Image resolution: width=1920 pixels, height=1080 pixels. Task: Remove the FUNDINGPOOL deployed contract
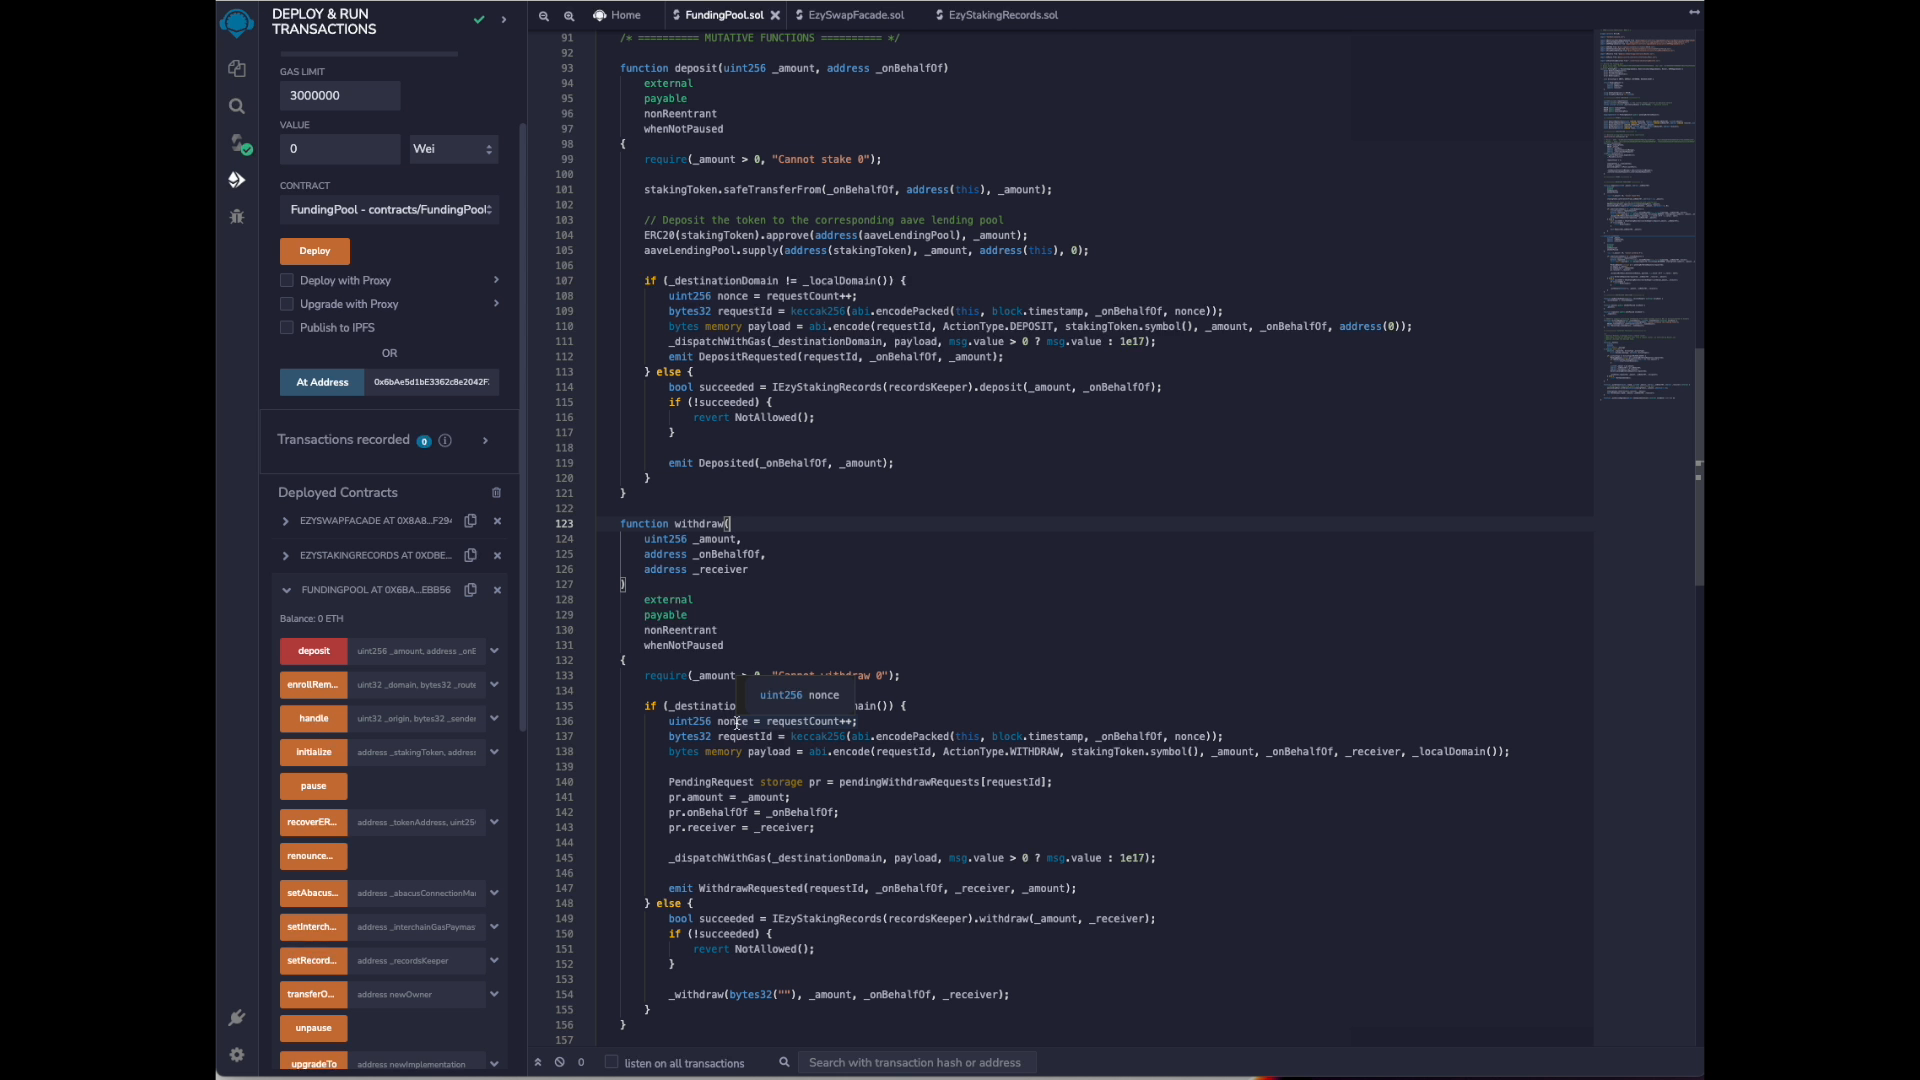click(497, 590)
